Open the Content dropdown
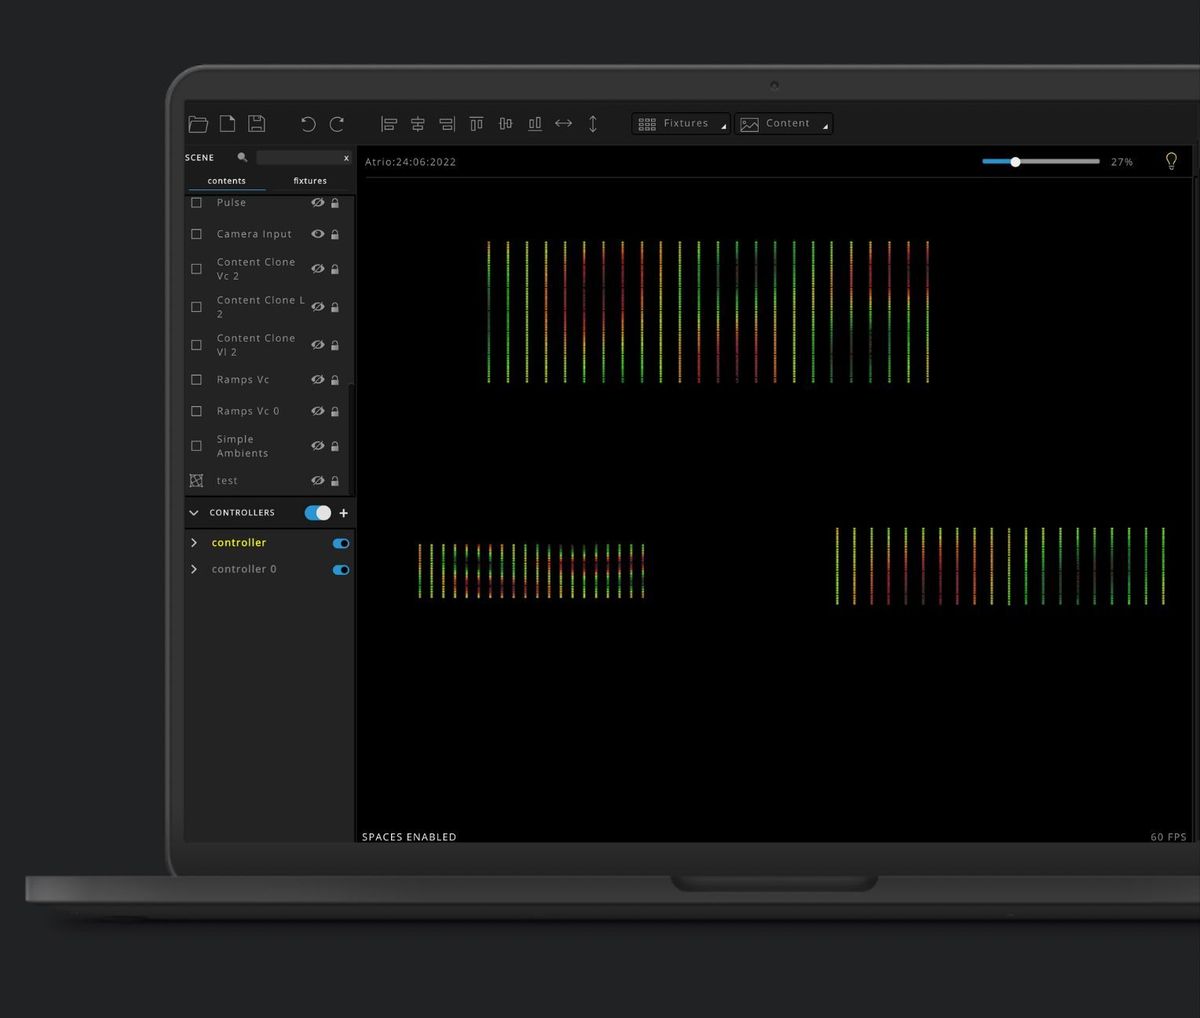1200x1018 pixels. click(x=784, y=124)
